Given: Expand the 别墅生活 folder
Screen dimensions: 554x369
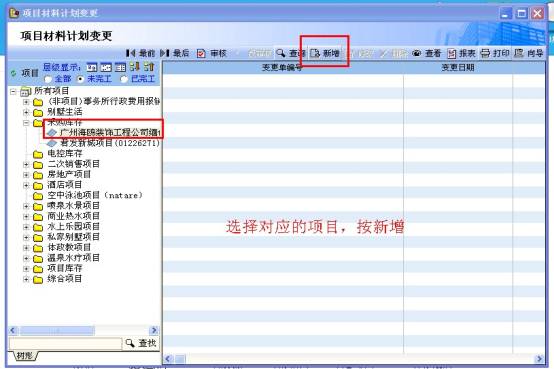Looking at the screenshot, I should tap(26, 112).
